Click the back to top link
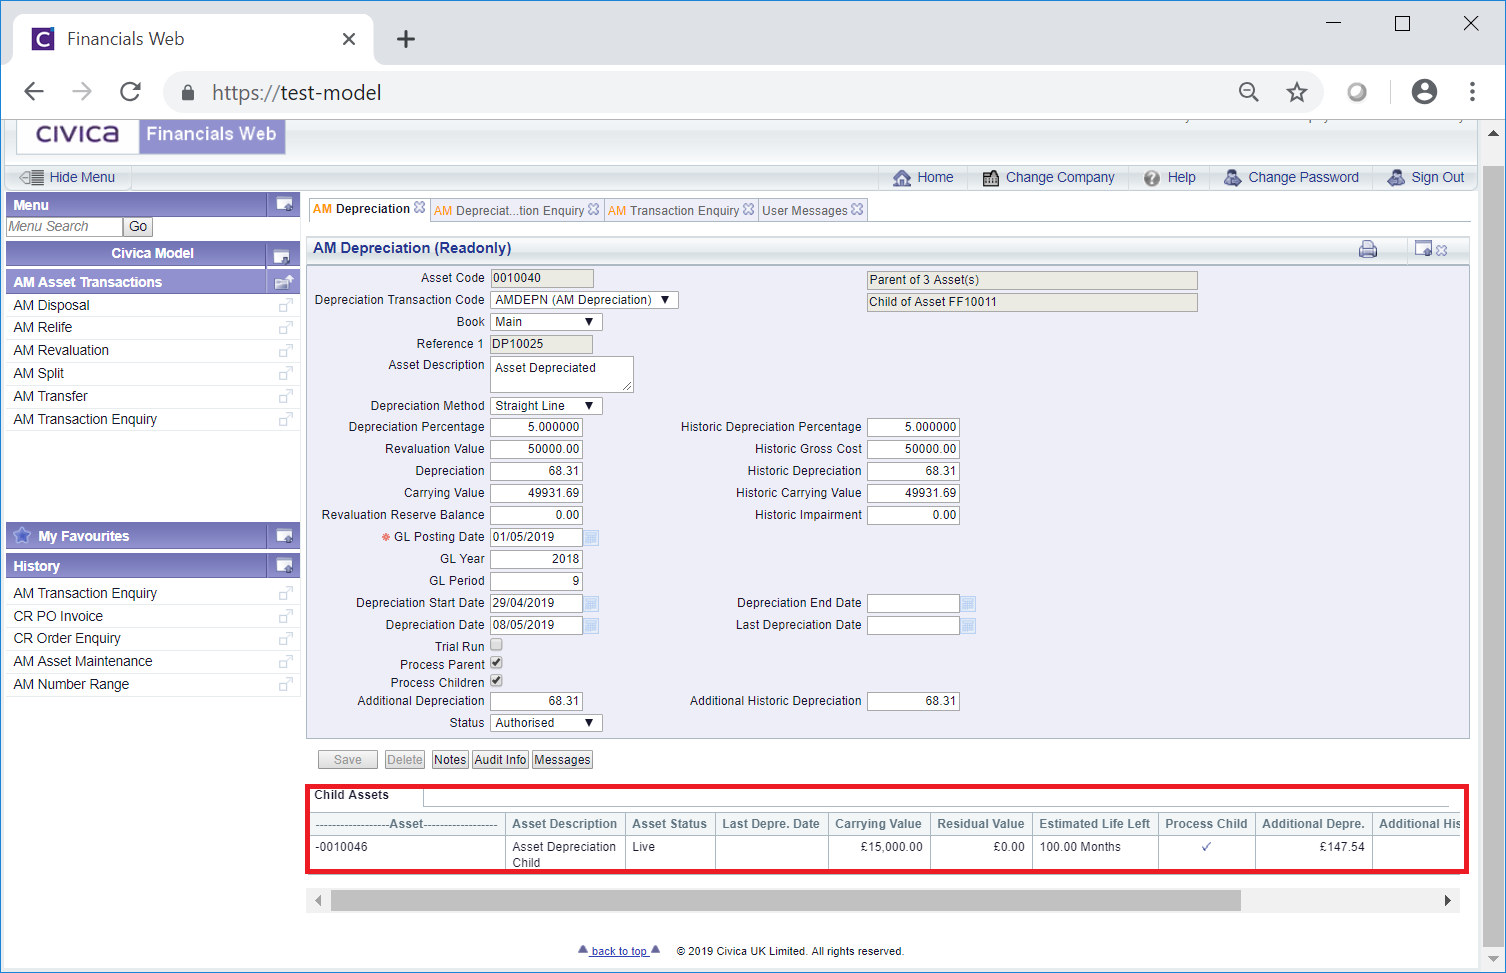1506x973 pixels. click(619, 951)
